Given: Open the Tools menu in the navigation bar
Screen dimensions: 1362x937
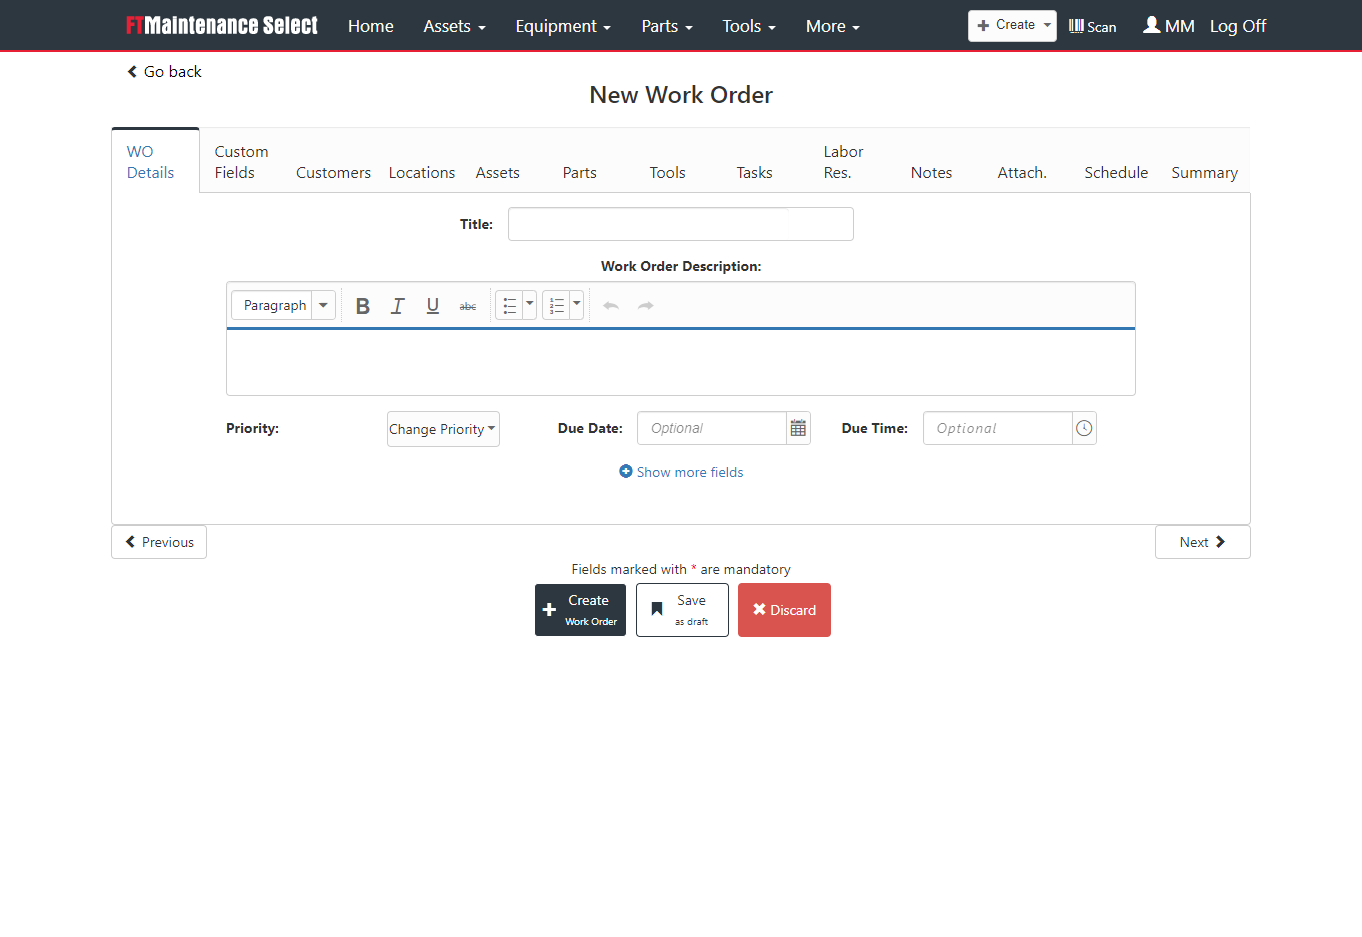Looking at the screenshot, I should tap(748, 26).
